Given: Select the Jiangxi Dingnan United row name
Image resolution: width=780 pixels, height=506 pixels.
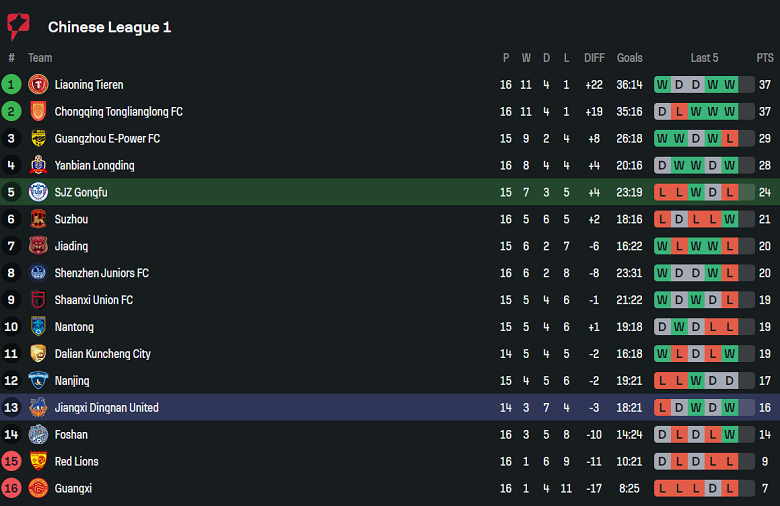Looking at the screenshot, I should [106, 408].
